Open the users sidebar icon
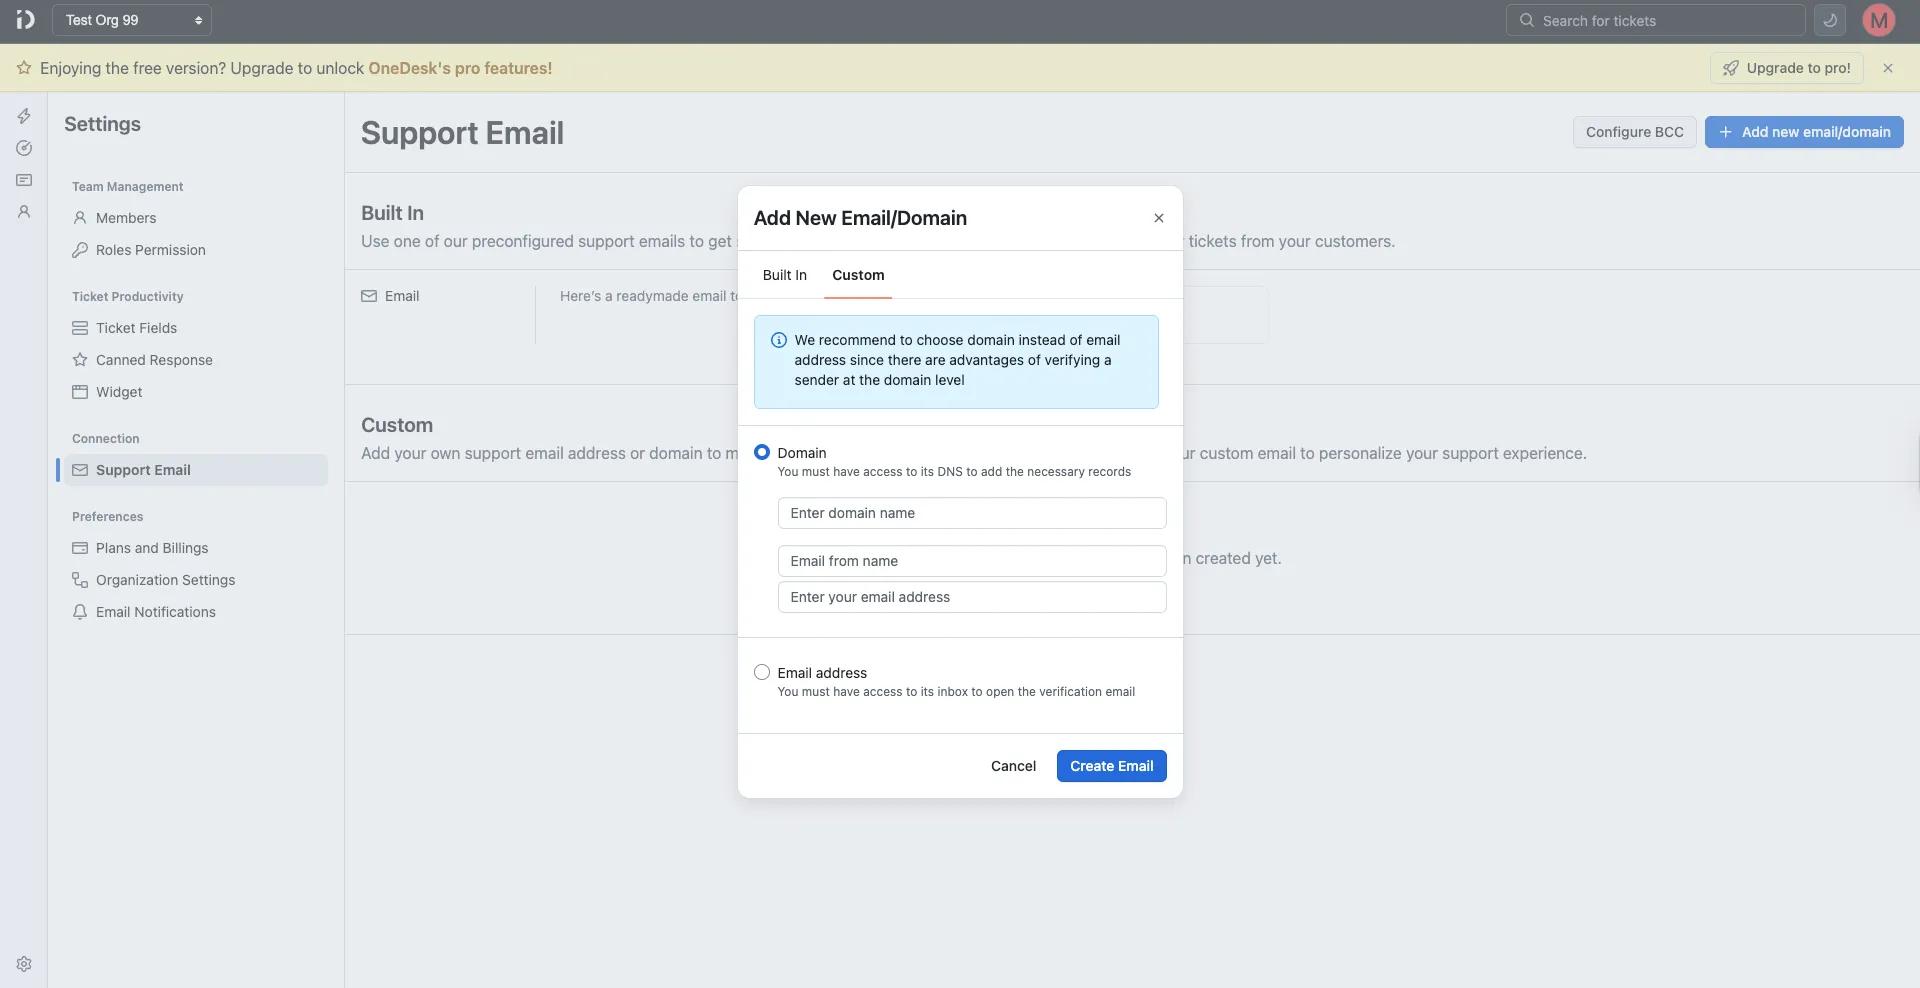The width and height of the screenshot is (1920, 988). pos(24,211)
